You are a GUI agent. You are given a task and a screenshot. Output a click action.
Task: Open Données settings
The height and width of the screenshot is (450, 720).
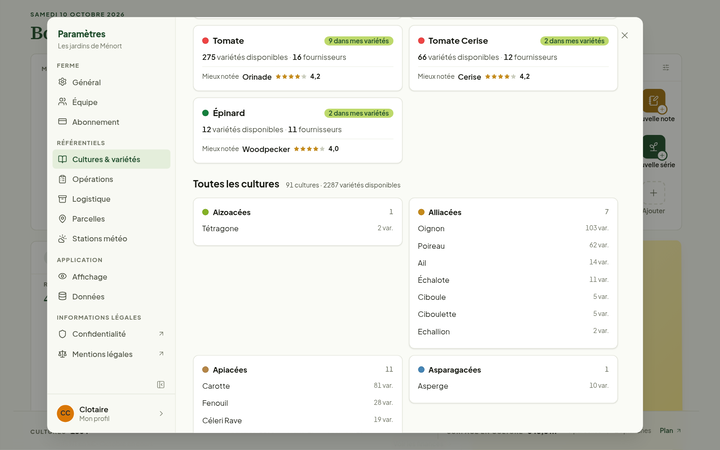111,296
